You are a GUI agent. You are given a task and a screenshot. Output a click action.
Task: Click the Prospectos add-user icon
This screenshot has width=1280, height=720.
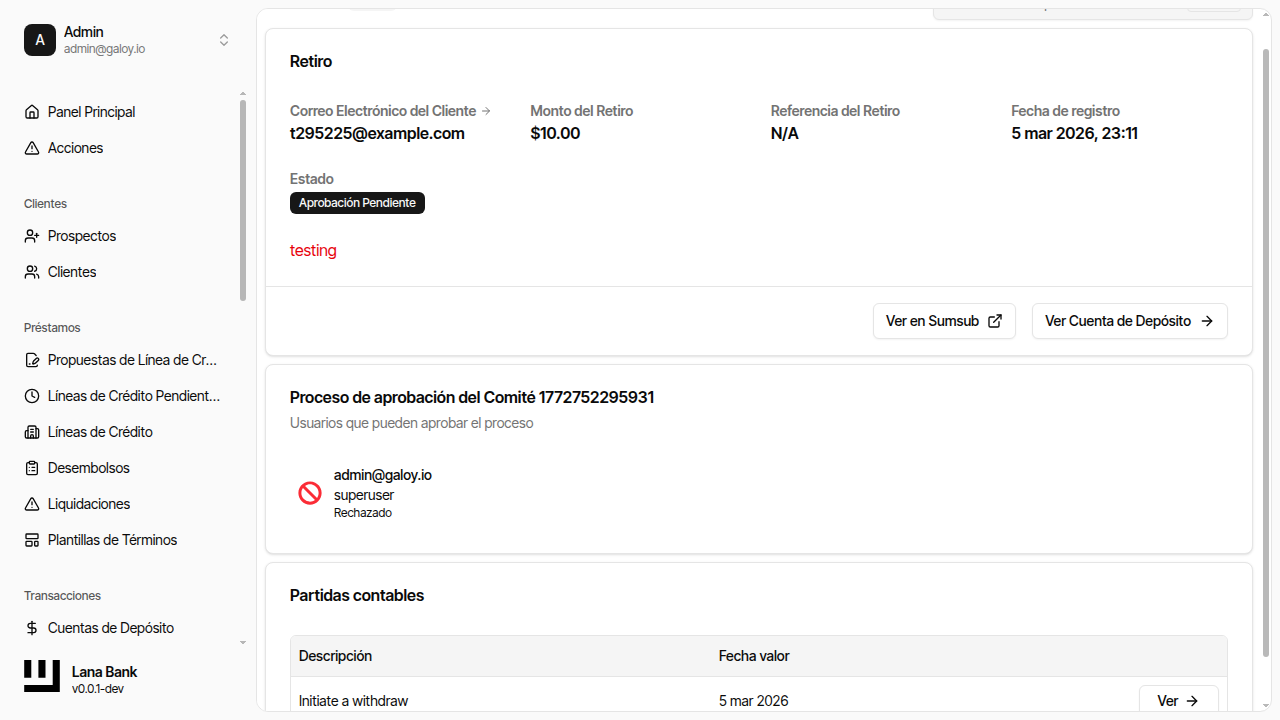32,236
